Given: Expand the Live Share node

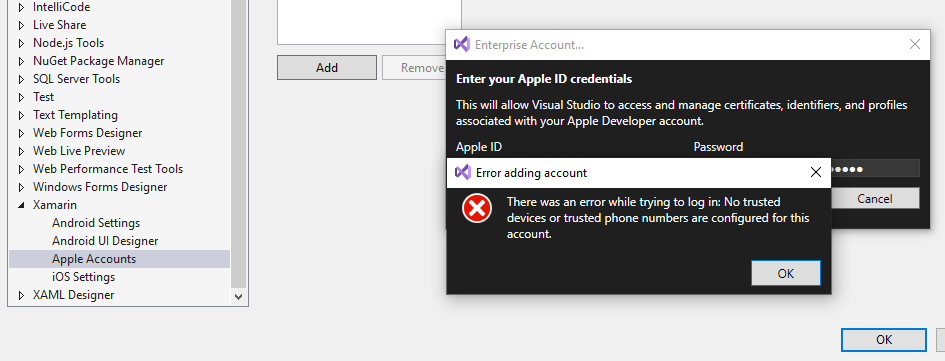Looking at the screenshot, I should (22, 25).
